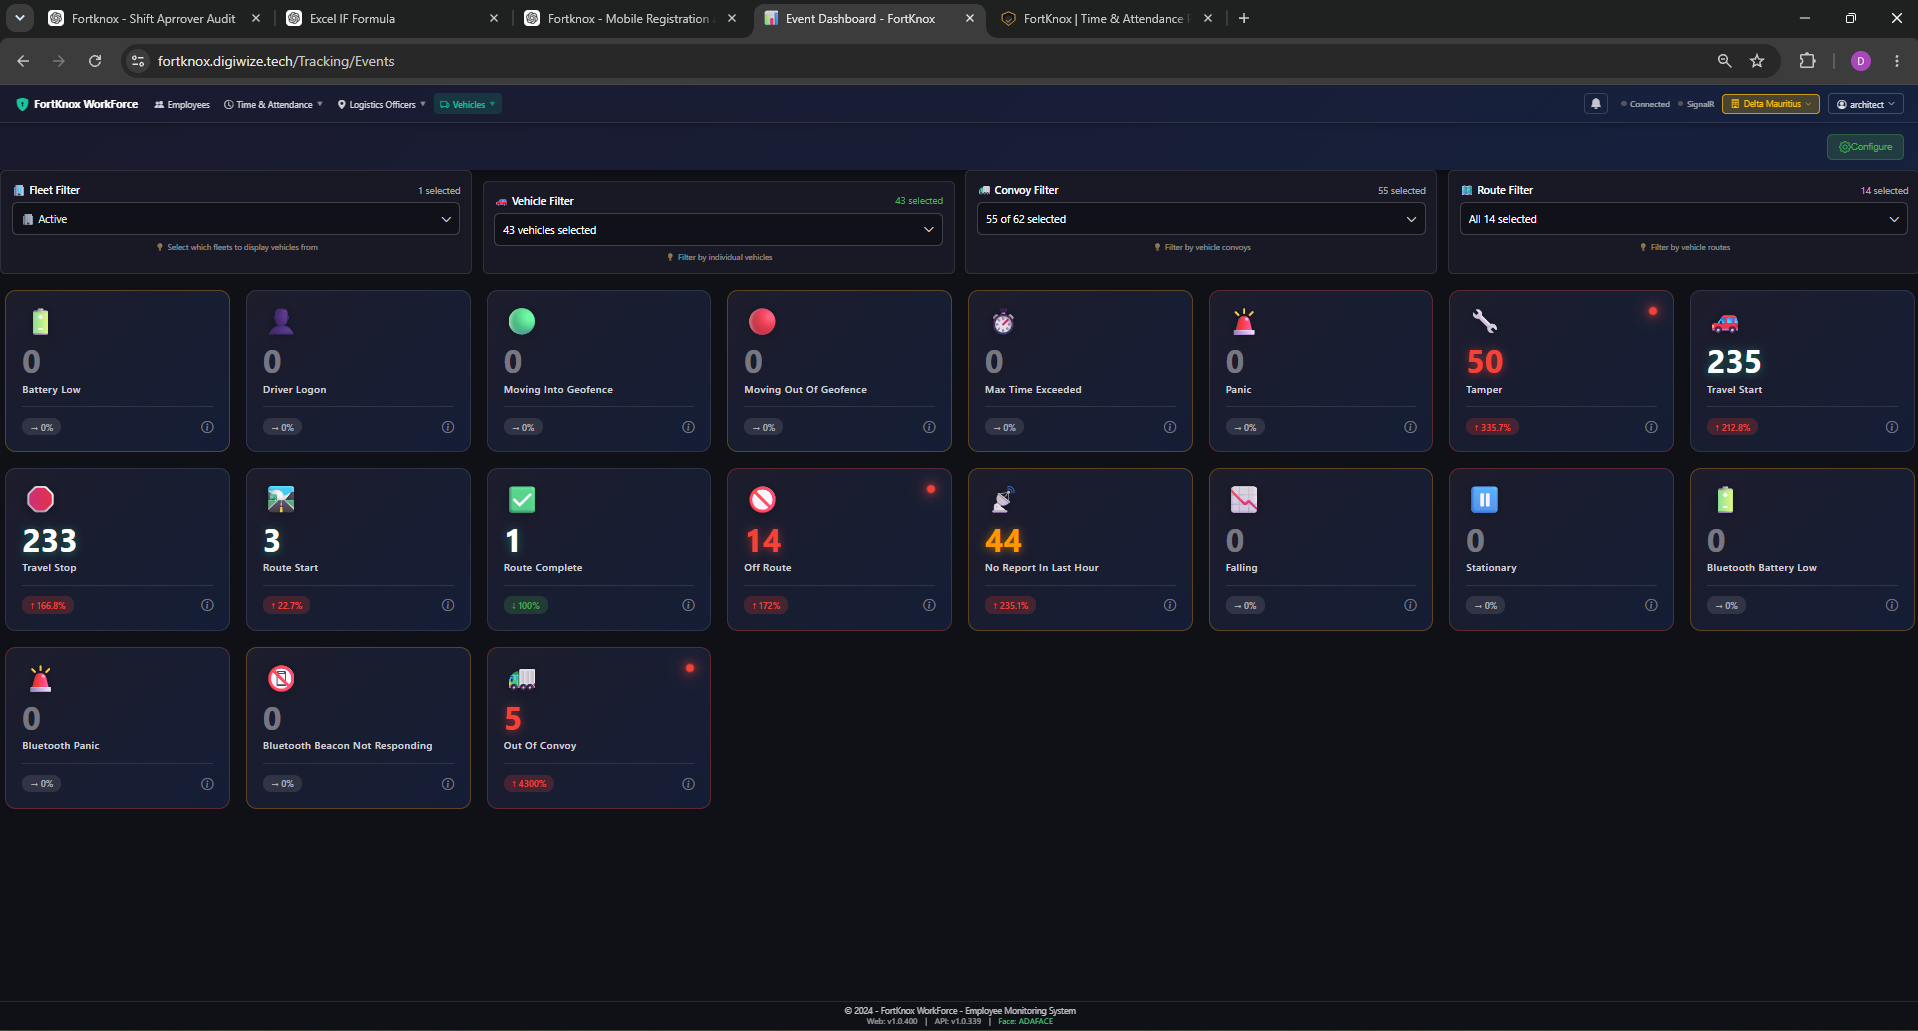1918x1031 pixels.
Task: Click the Travel Start car icon
Action: point(1725,322)
